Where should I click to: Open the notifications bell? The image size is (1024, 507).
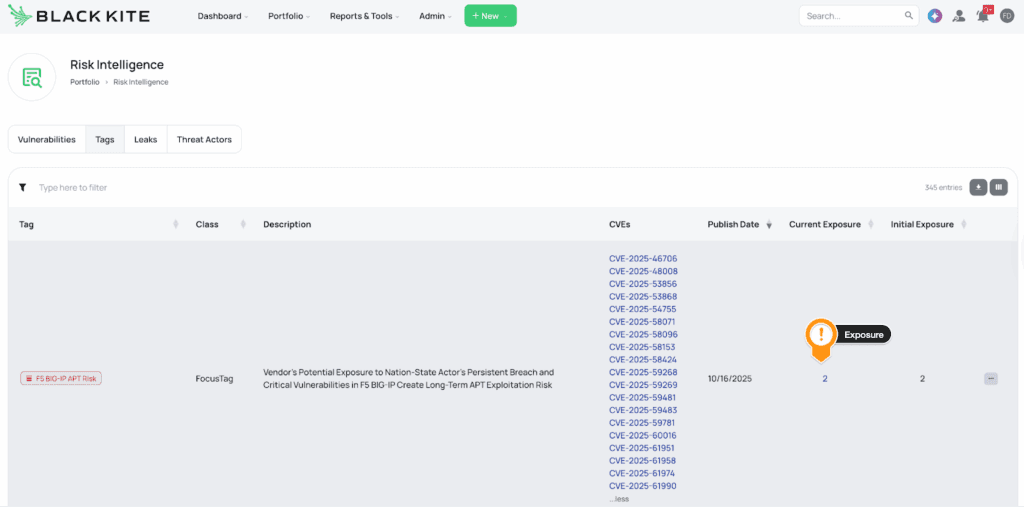(983, 16)
